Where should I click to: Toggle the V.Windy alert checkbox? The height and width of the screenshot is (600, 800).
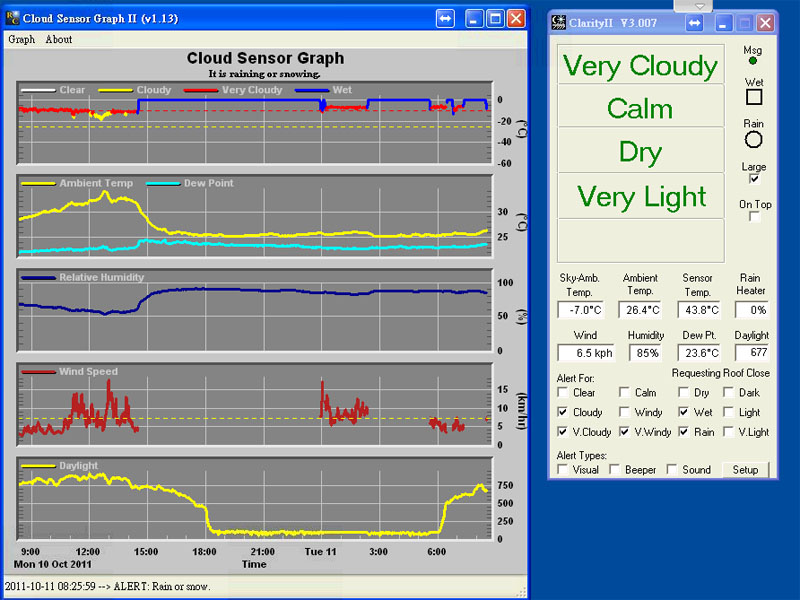625,432
